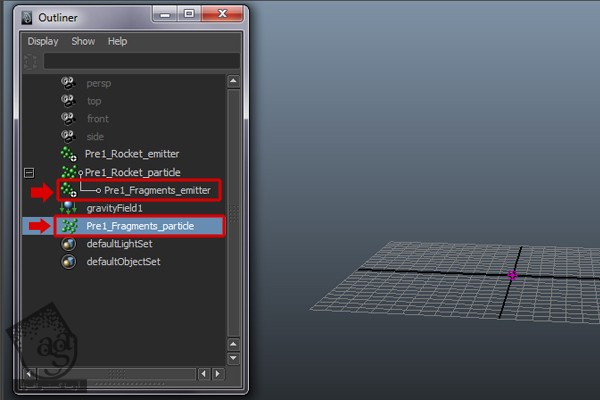Click the magenta origin point in viewport
This screenshot has width=600, height=400.
point(513,275)
